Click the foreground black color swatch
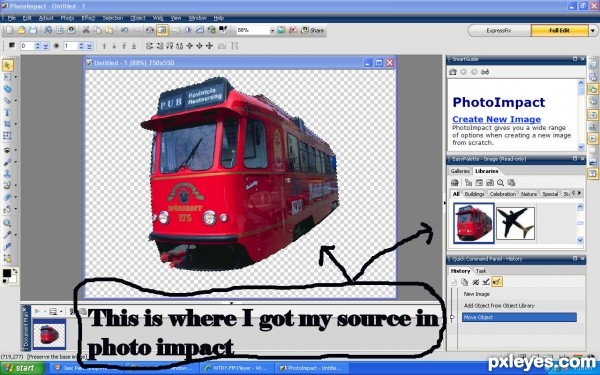Viewport: 600px width, 375px height. [x=7, y=273]
